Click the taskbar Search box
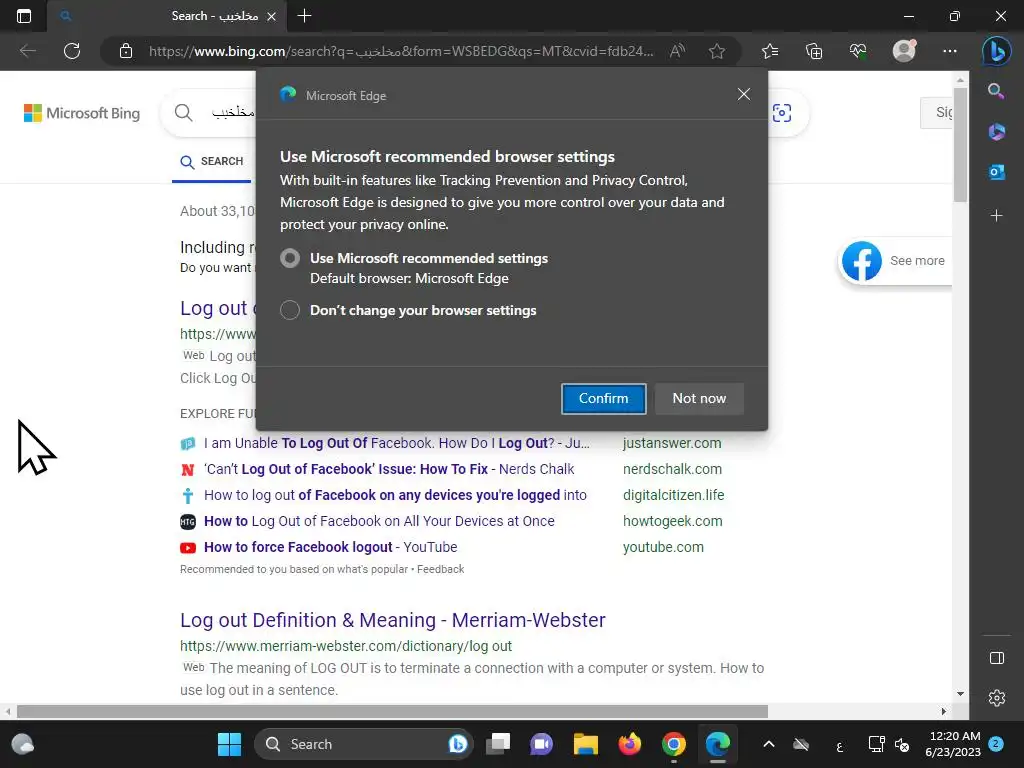 click(x=364, y=744)
